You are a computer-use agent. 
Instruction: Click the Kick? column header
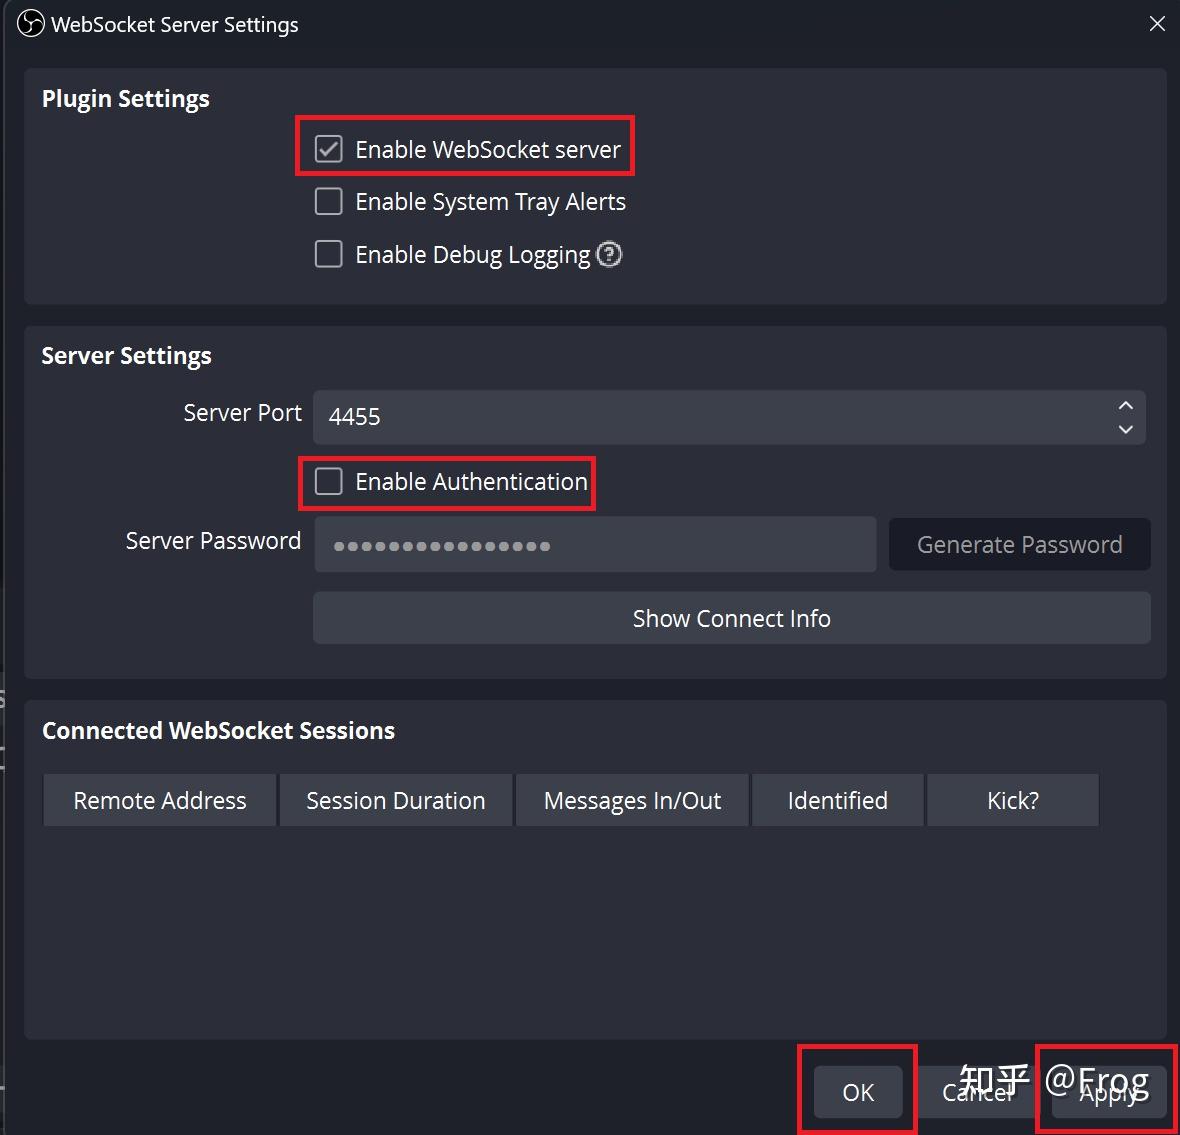(1013, 800)
